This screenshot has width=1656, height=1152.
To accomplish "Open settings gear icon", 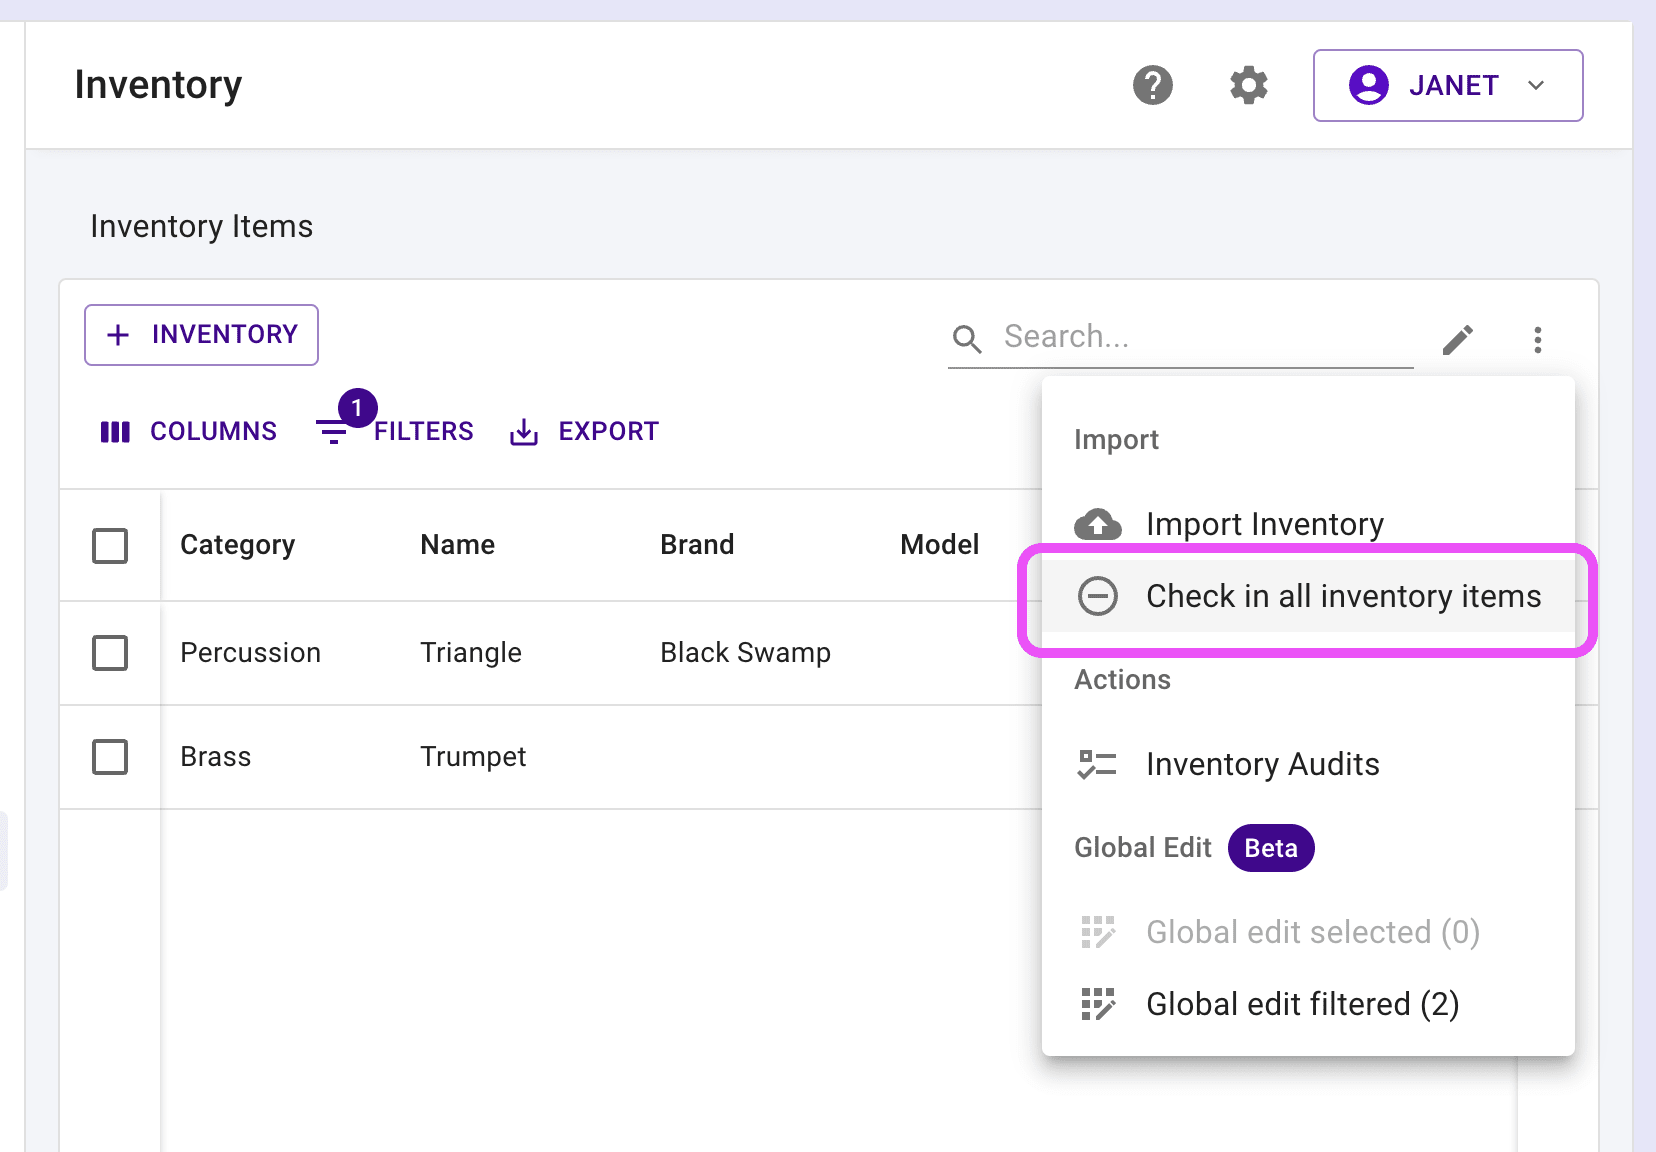I will tap(1248, 85).
